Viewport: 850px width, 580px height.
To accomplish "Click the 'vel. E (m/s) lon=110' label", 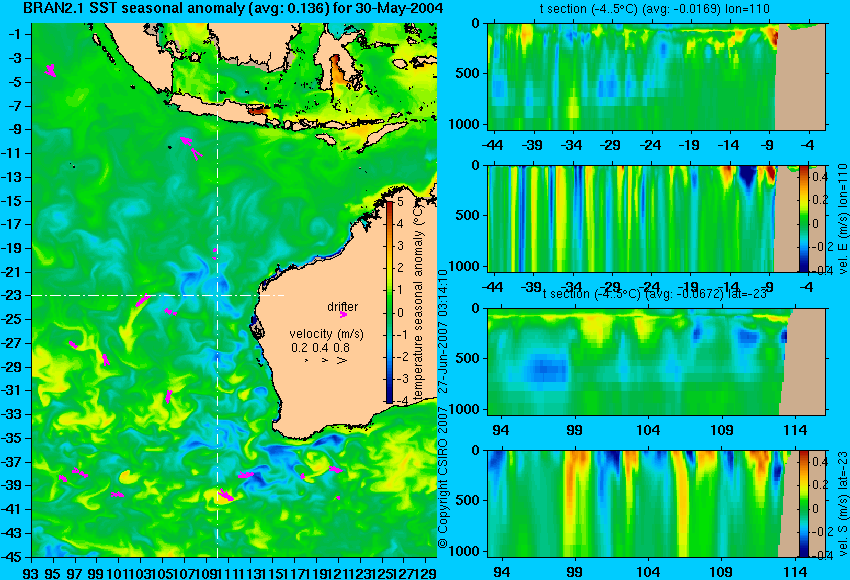I will (x=842, y=218).
